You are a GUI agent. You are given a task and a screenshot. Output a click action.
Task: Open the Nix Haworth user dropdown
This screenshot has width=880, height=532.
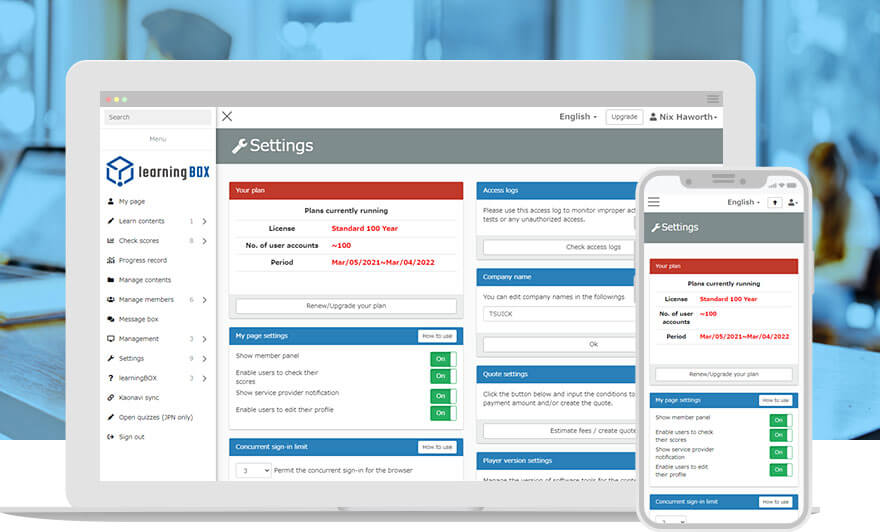pos(683,117)
